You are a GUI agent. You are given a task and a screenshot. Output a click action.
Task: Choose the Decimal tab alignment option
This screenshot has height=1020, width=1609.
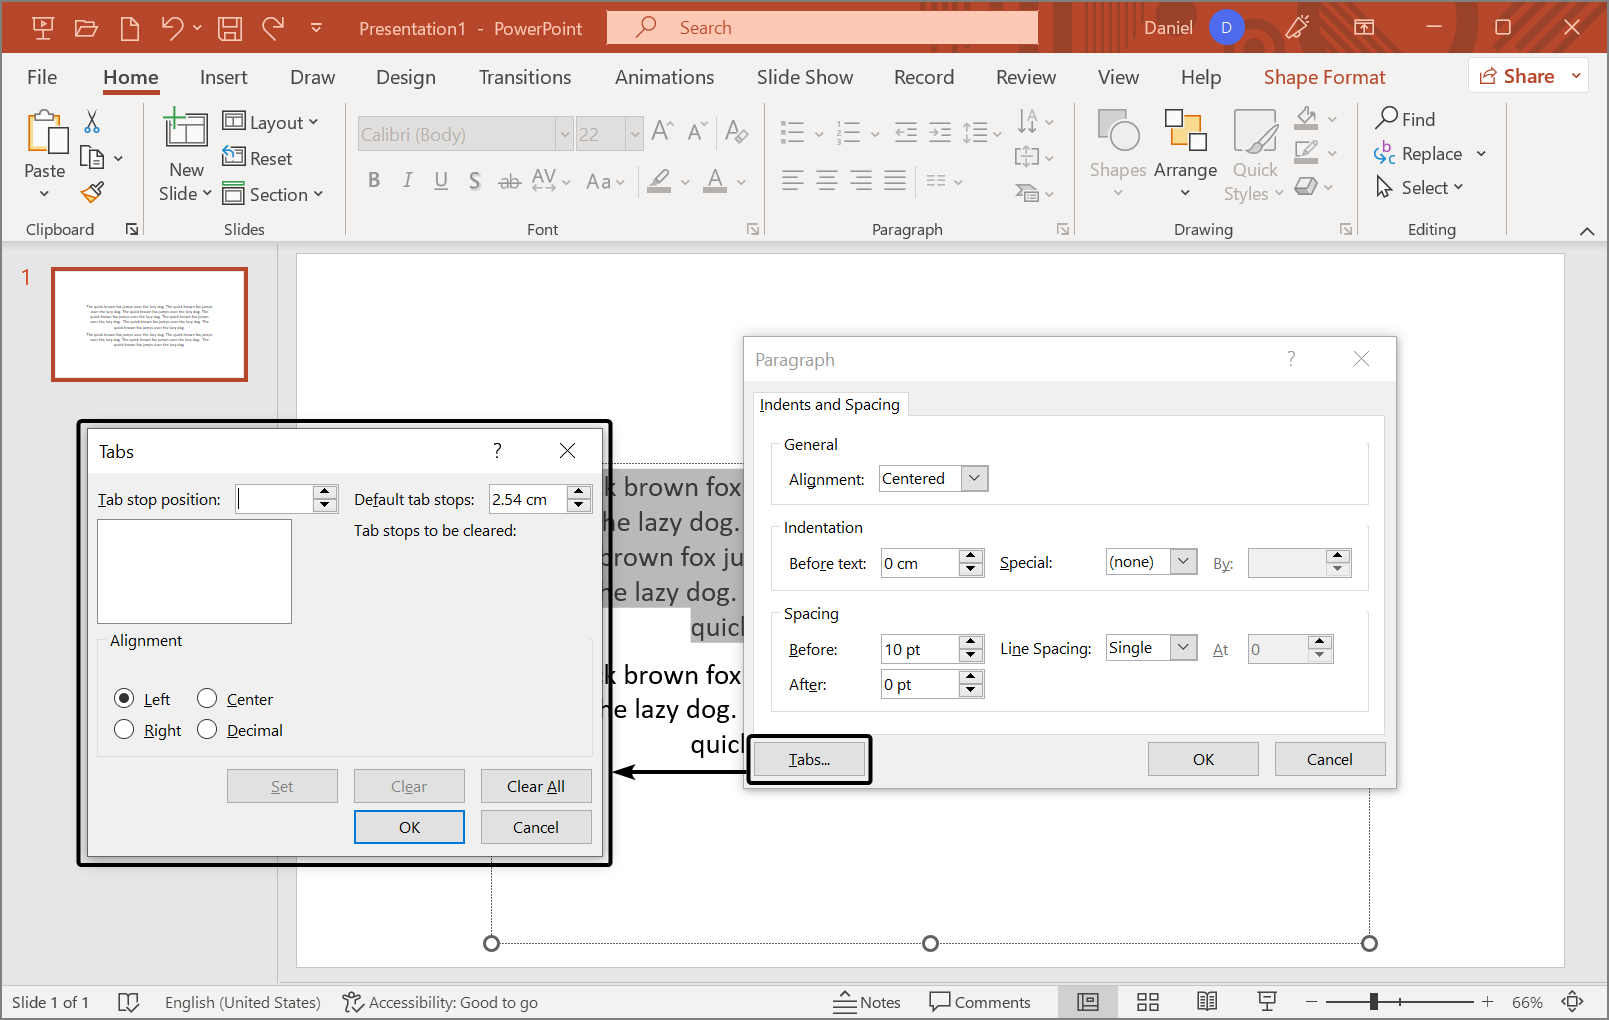pyautogui.click(x=207, y=730)
